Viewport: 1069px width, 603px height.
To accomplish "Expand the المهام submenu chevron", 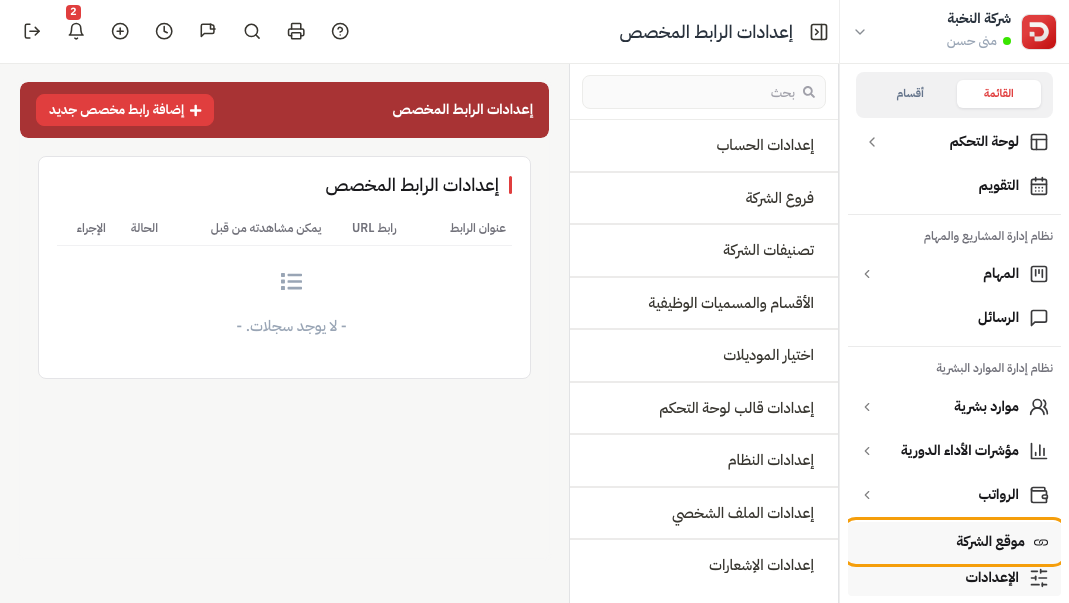I will point(867,274).
